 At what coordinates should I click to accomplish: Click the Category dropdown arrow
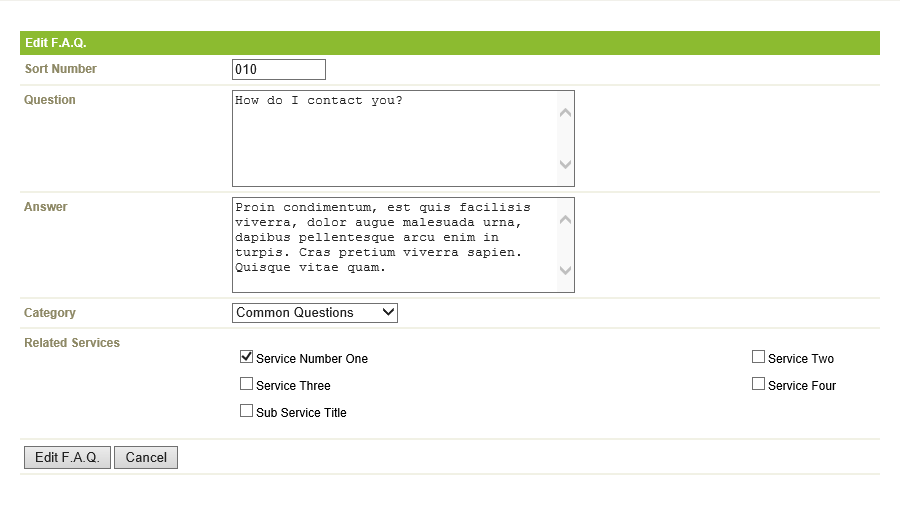click(x=389, y=313)
